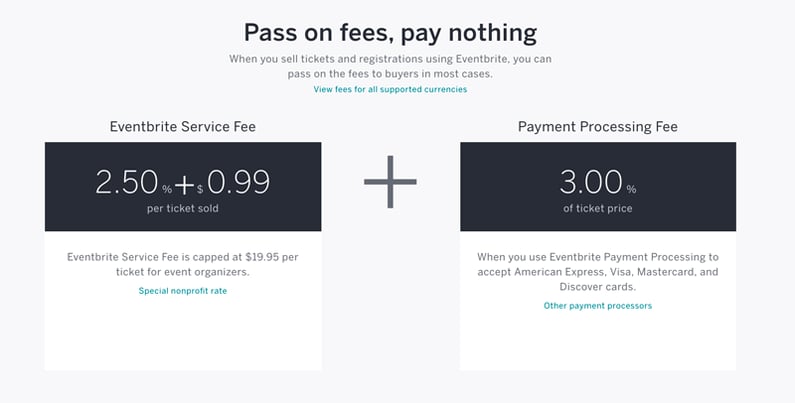The image size is (795, 403).
Task: Click the intro paragraph about selling tickets
Action: coord(390,66)
